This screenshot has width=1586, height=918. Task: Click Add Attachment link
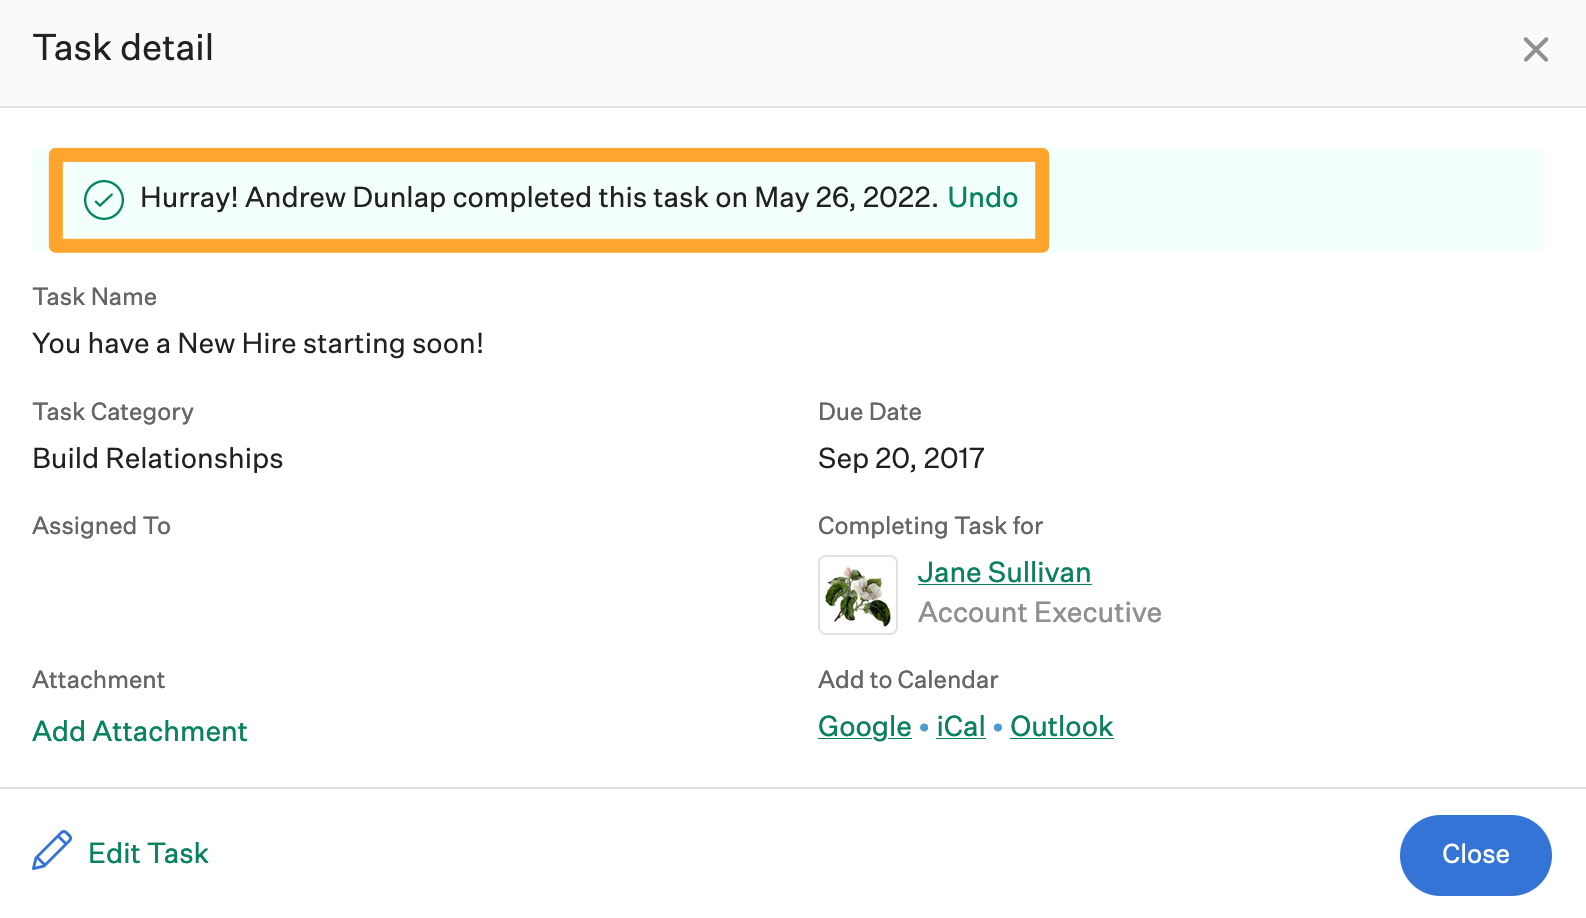[140, 731]
